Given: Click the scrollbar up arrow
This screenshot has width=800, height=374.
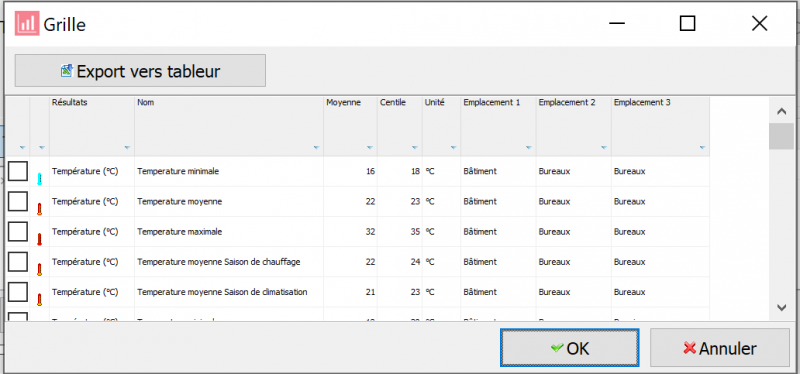Looking at the screenshot, I should coord(781,111).
